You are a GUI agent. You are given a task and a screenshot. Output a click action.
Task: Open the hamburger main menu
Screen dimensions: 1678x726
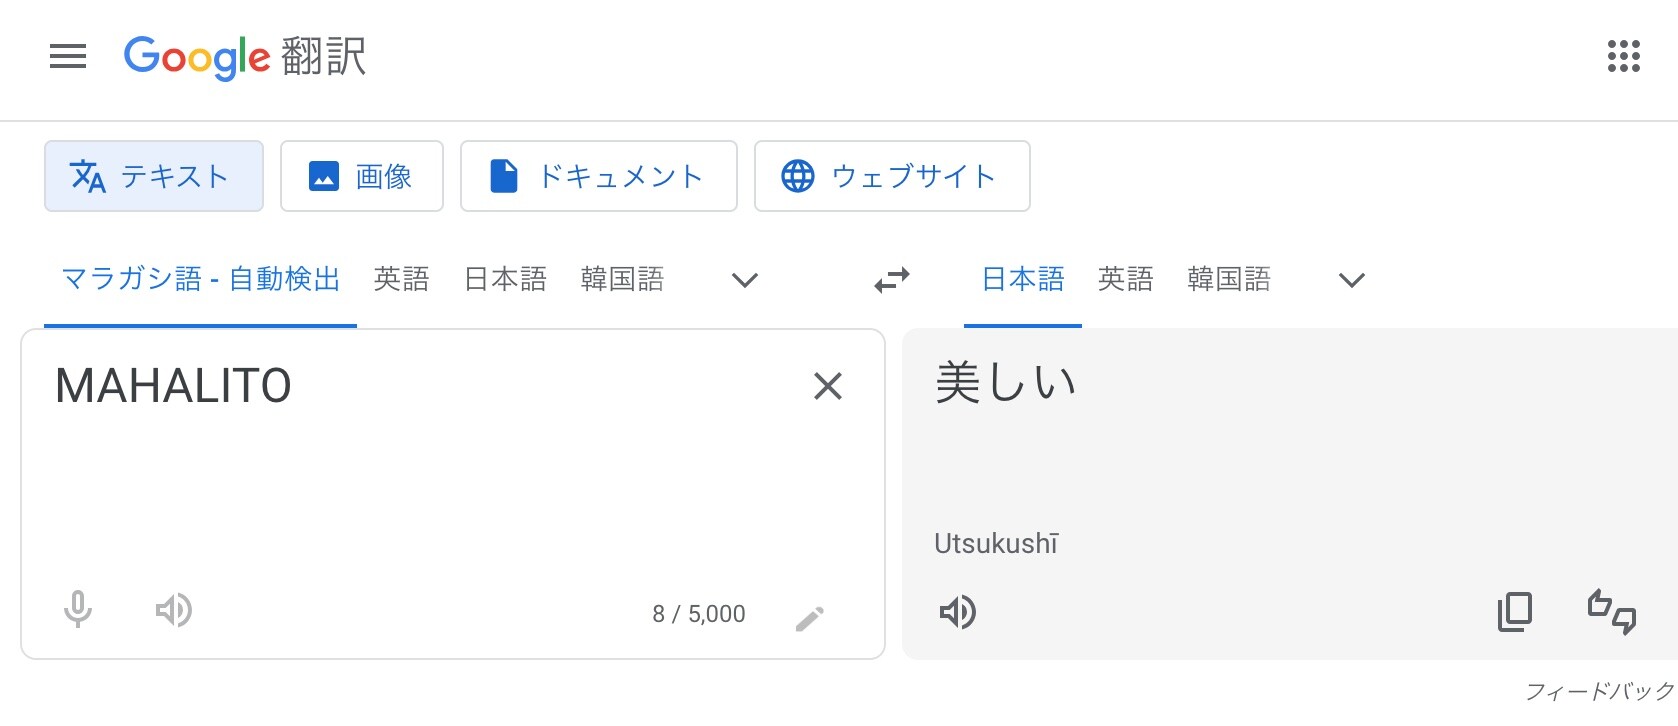[68, 57]
